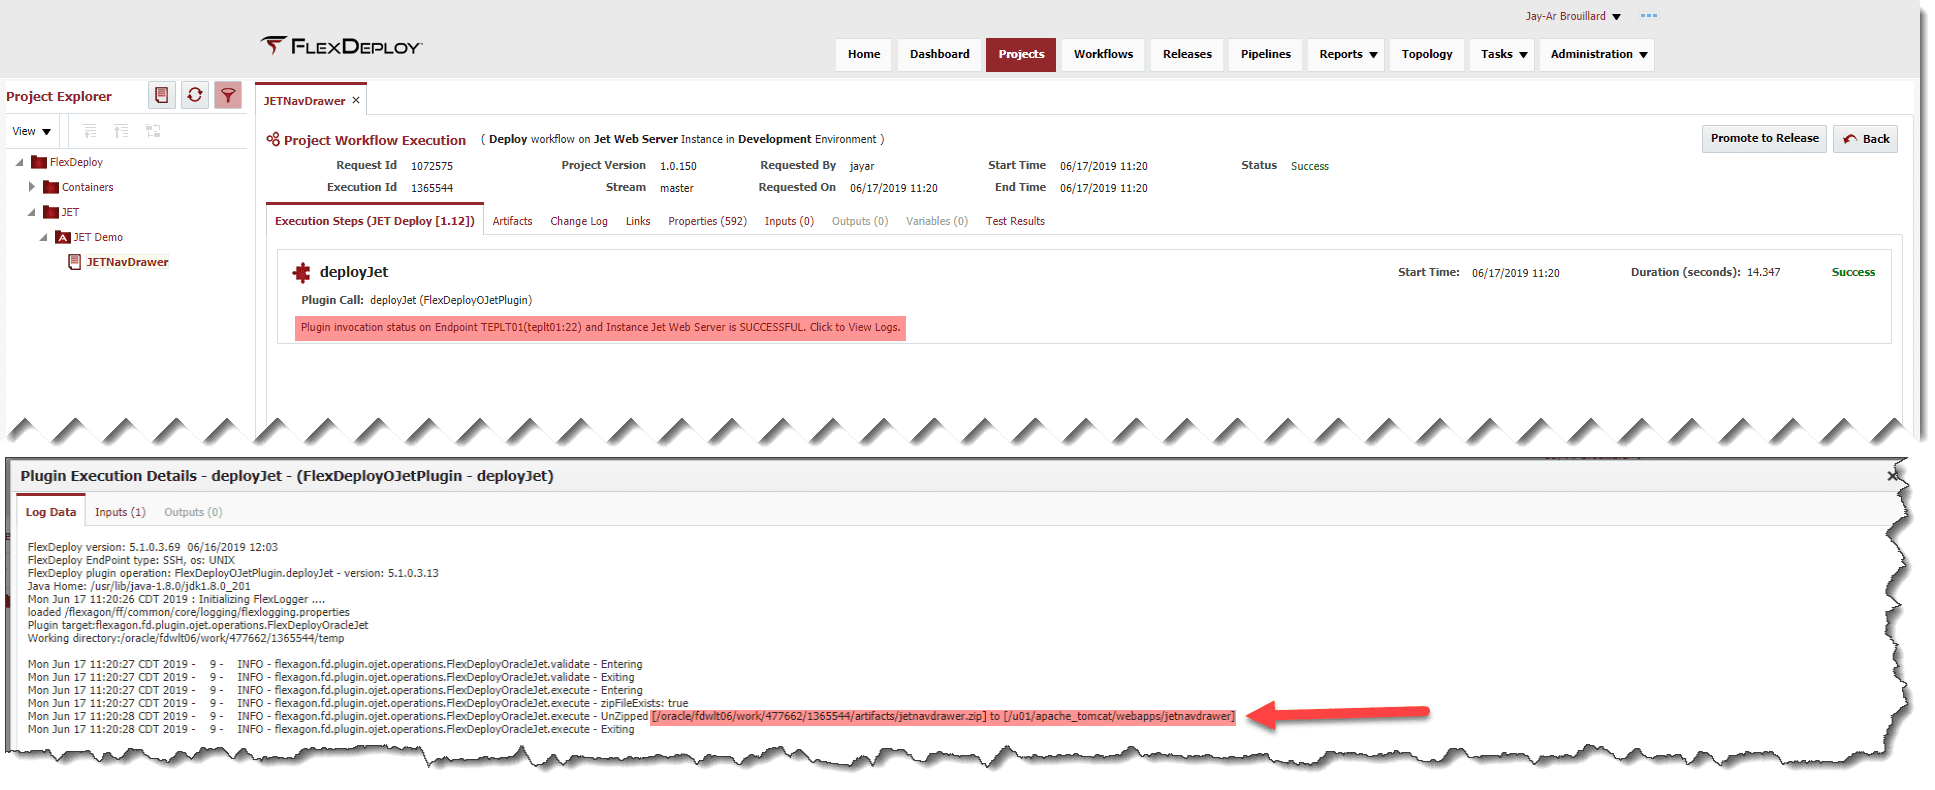Viewport: 1935px width, 790px height.
Task: Close the JETNavDrawer tab
Action: coord(356,100)
